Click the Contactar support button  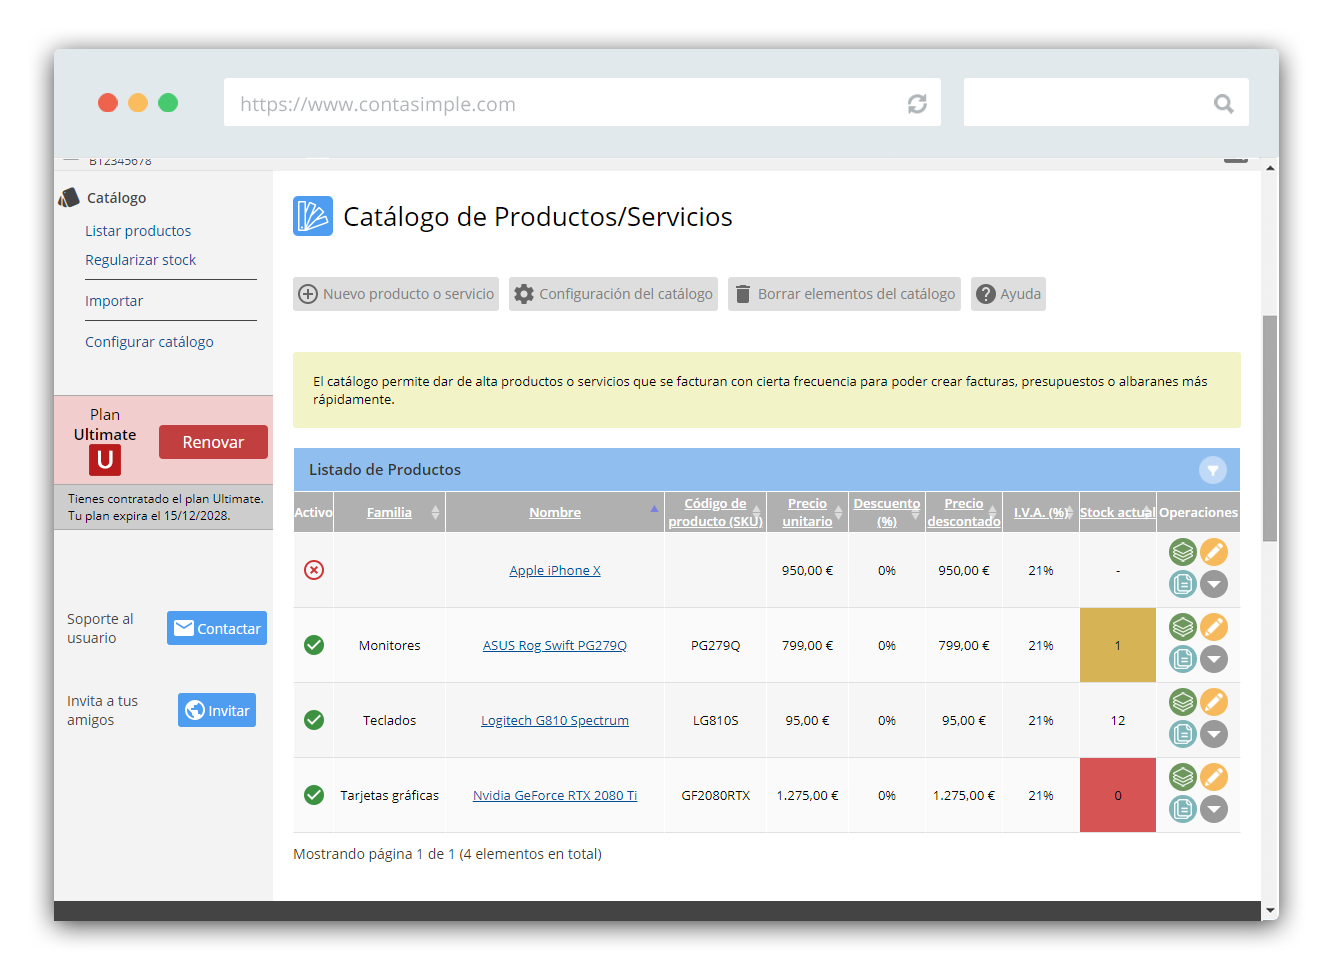(217, 628)
